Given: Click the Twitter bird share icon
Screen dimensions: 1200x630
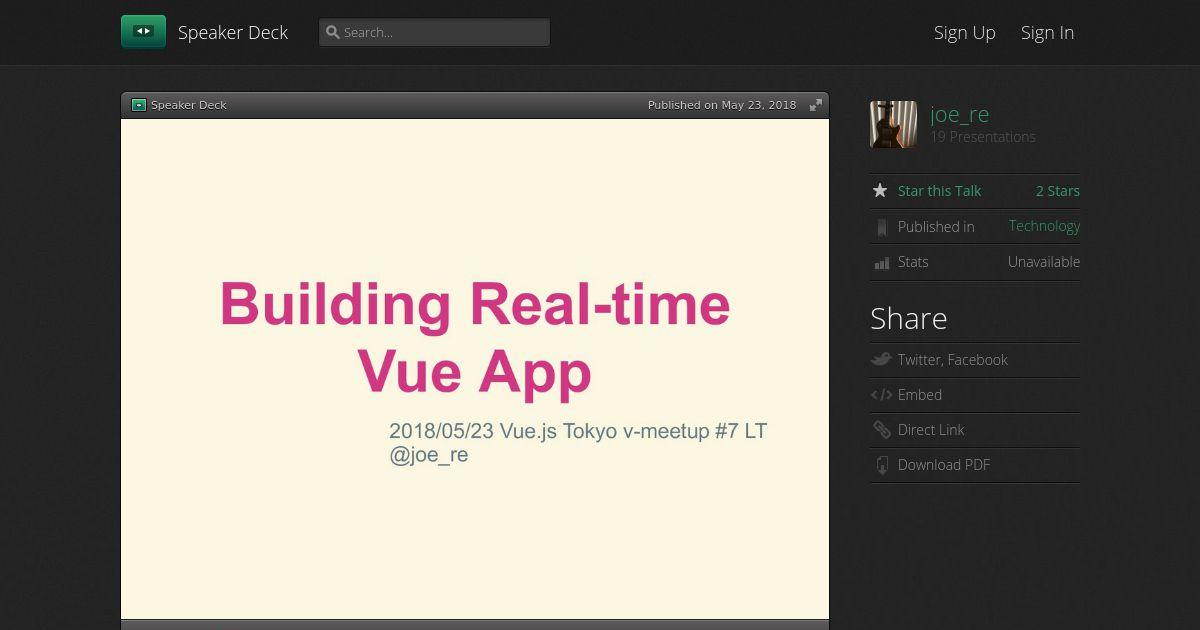Looking at the screenshot, I should [x=881, y=359].
